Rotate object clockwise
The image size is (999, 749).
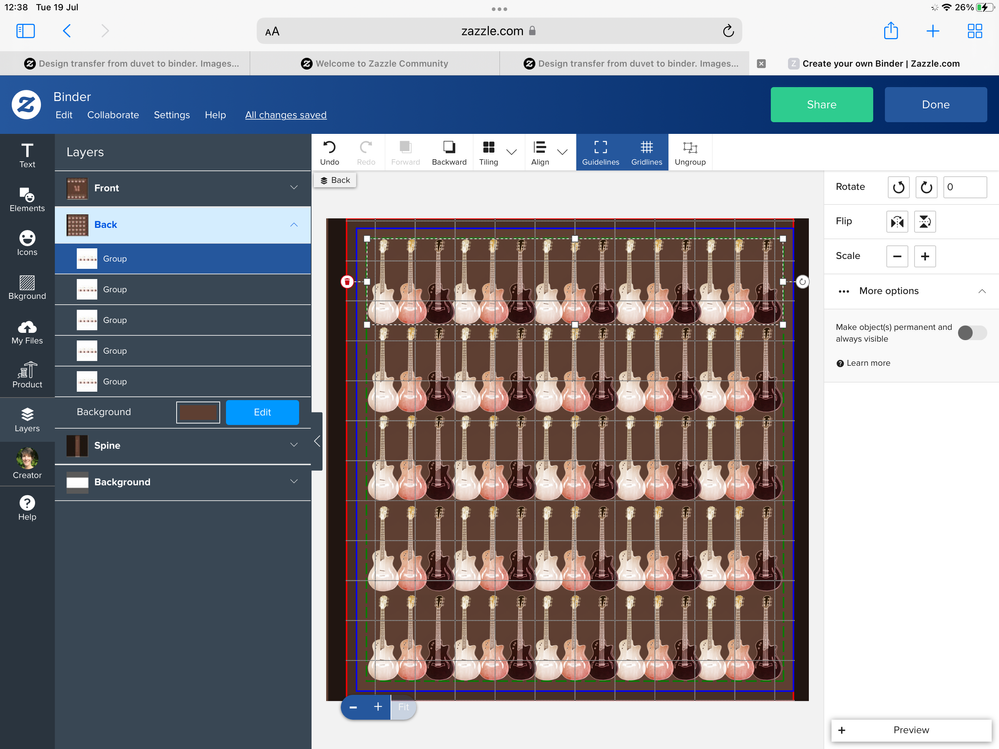tap(926, 187)
